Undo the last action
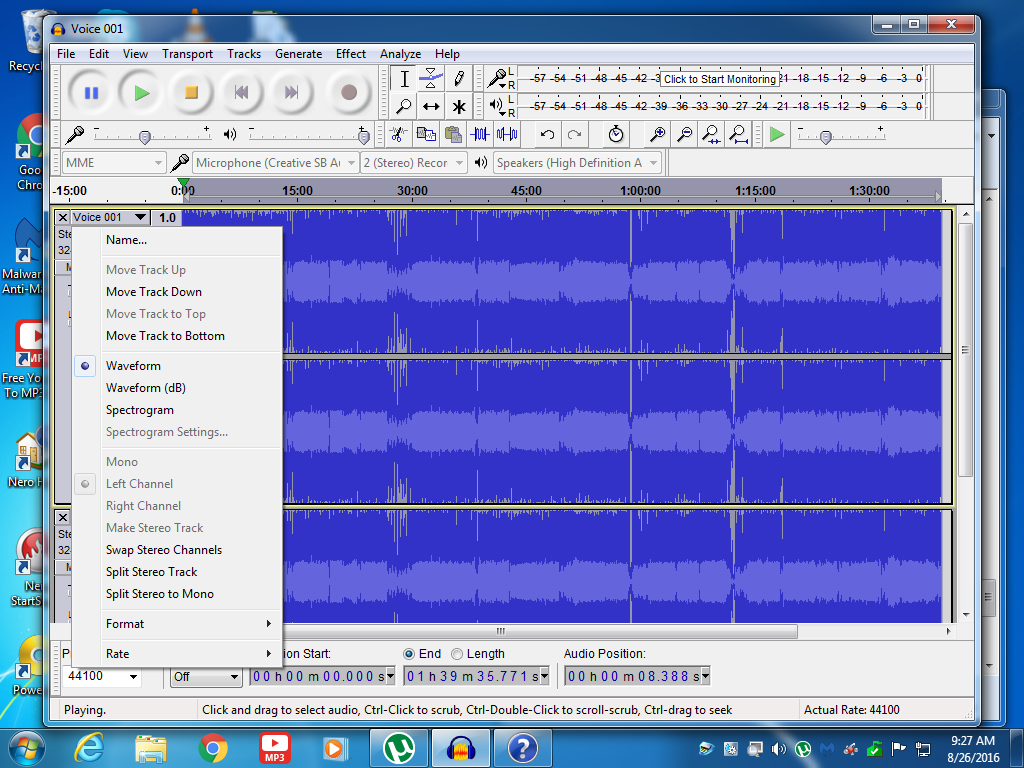 [x=547, y=135]
